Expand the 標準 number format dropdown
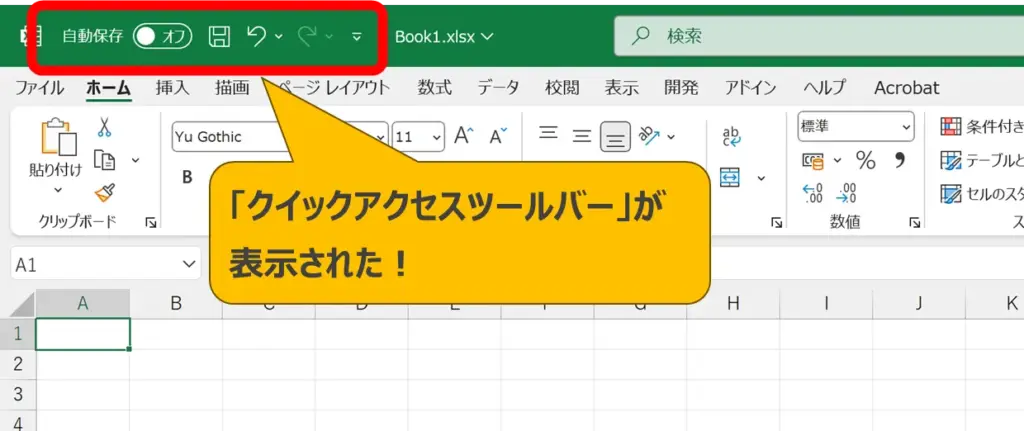Viewport: 1024px width, 431px height. pos(905,127)
